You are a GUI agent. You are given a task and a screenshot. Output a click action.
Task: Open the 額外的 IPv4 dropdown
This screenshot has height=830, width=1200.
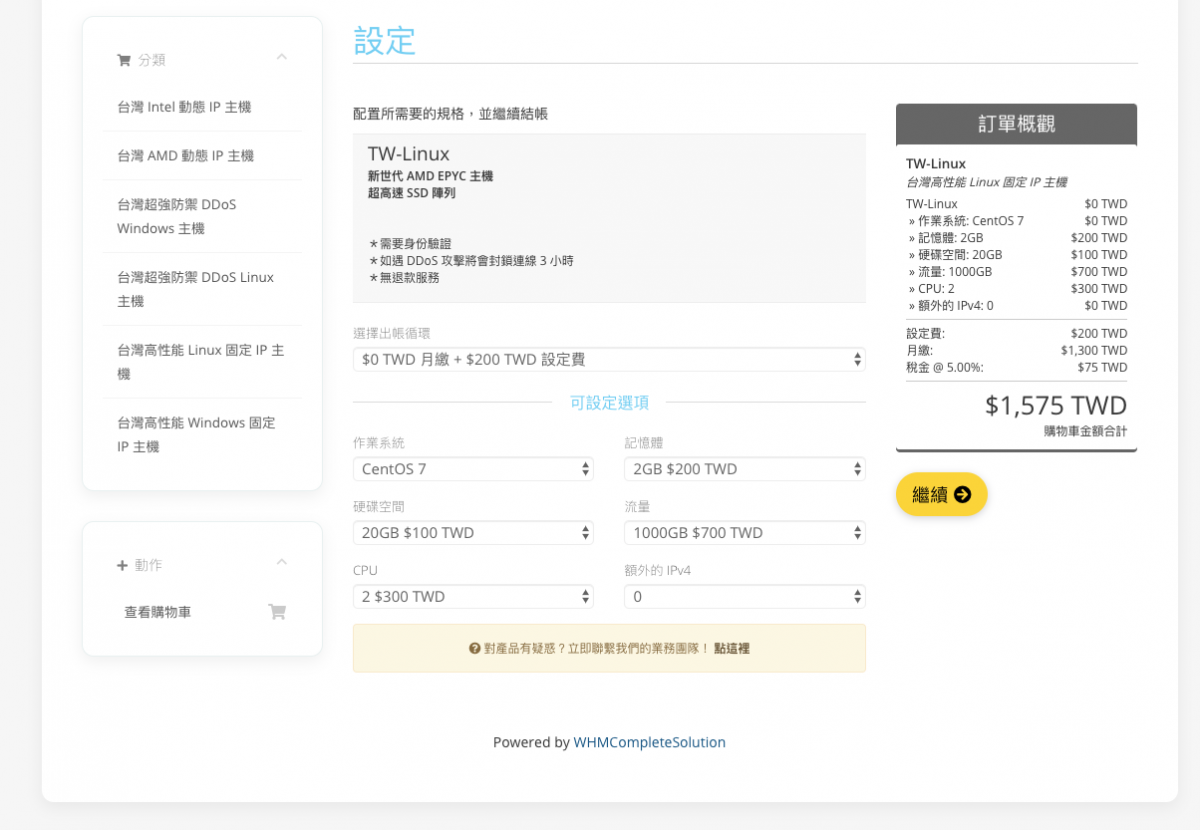click(744, 597)
